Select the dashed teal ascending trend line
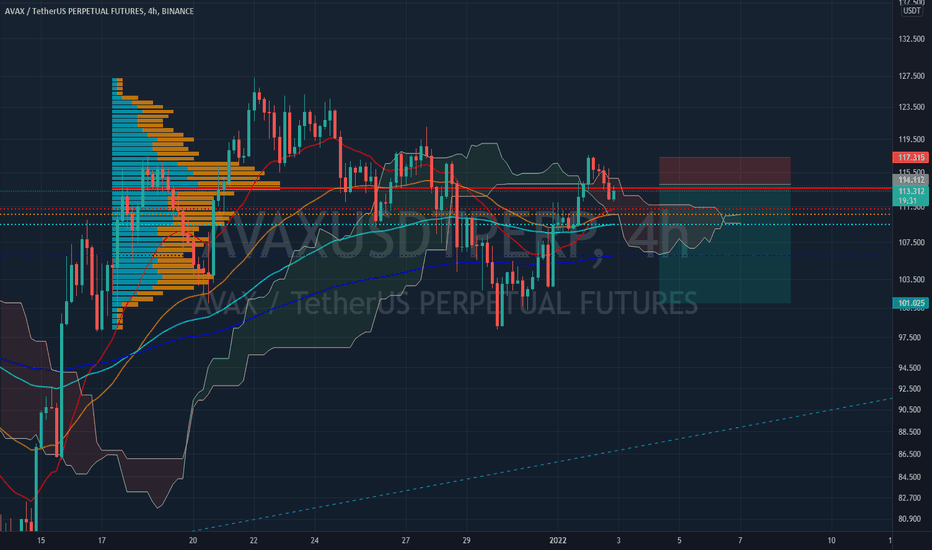The width and height of the screenshot is (932, 550). tap(543, 464)
